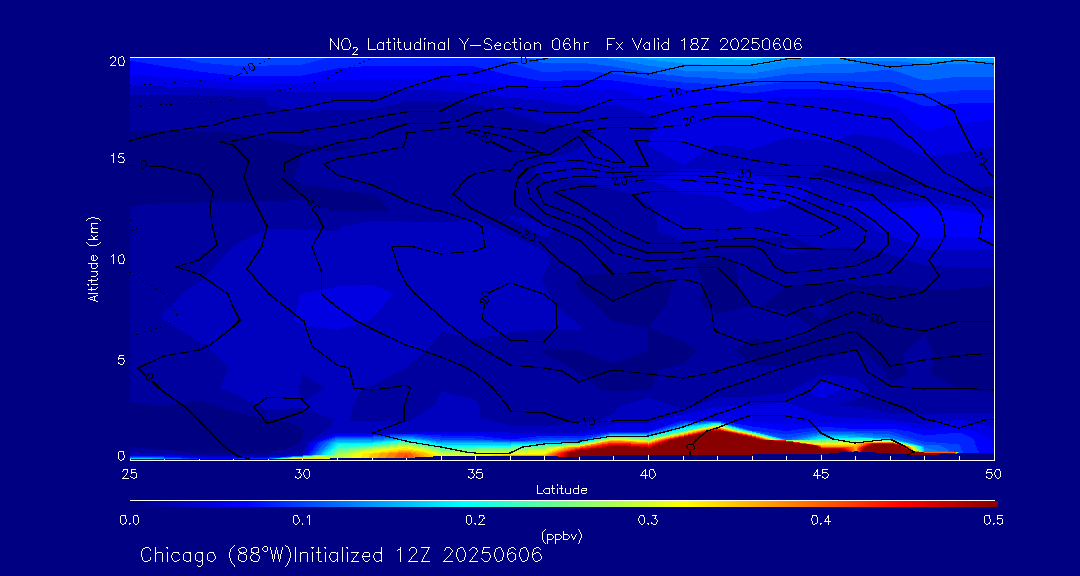
Task: Click latitude tick label 30
Action: (302, 474)
